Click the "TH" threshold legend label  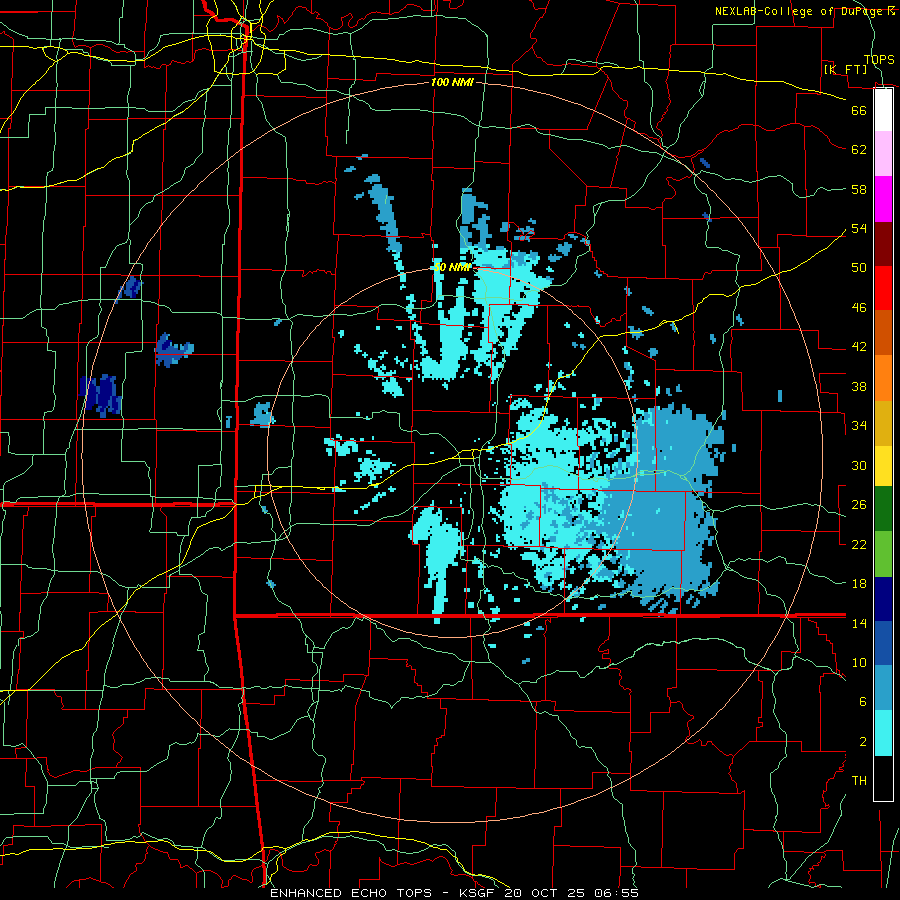pyautogui.click(x=859, y=781)
